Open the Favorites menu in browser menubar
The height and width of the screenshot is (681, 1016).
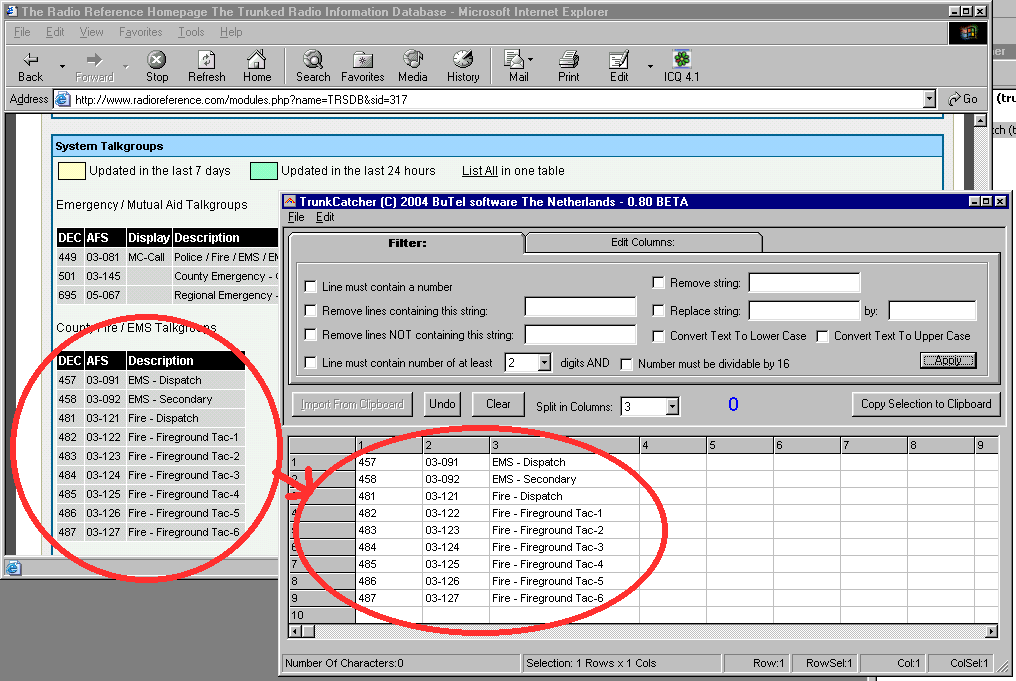[141, 32]
